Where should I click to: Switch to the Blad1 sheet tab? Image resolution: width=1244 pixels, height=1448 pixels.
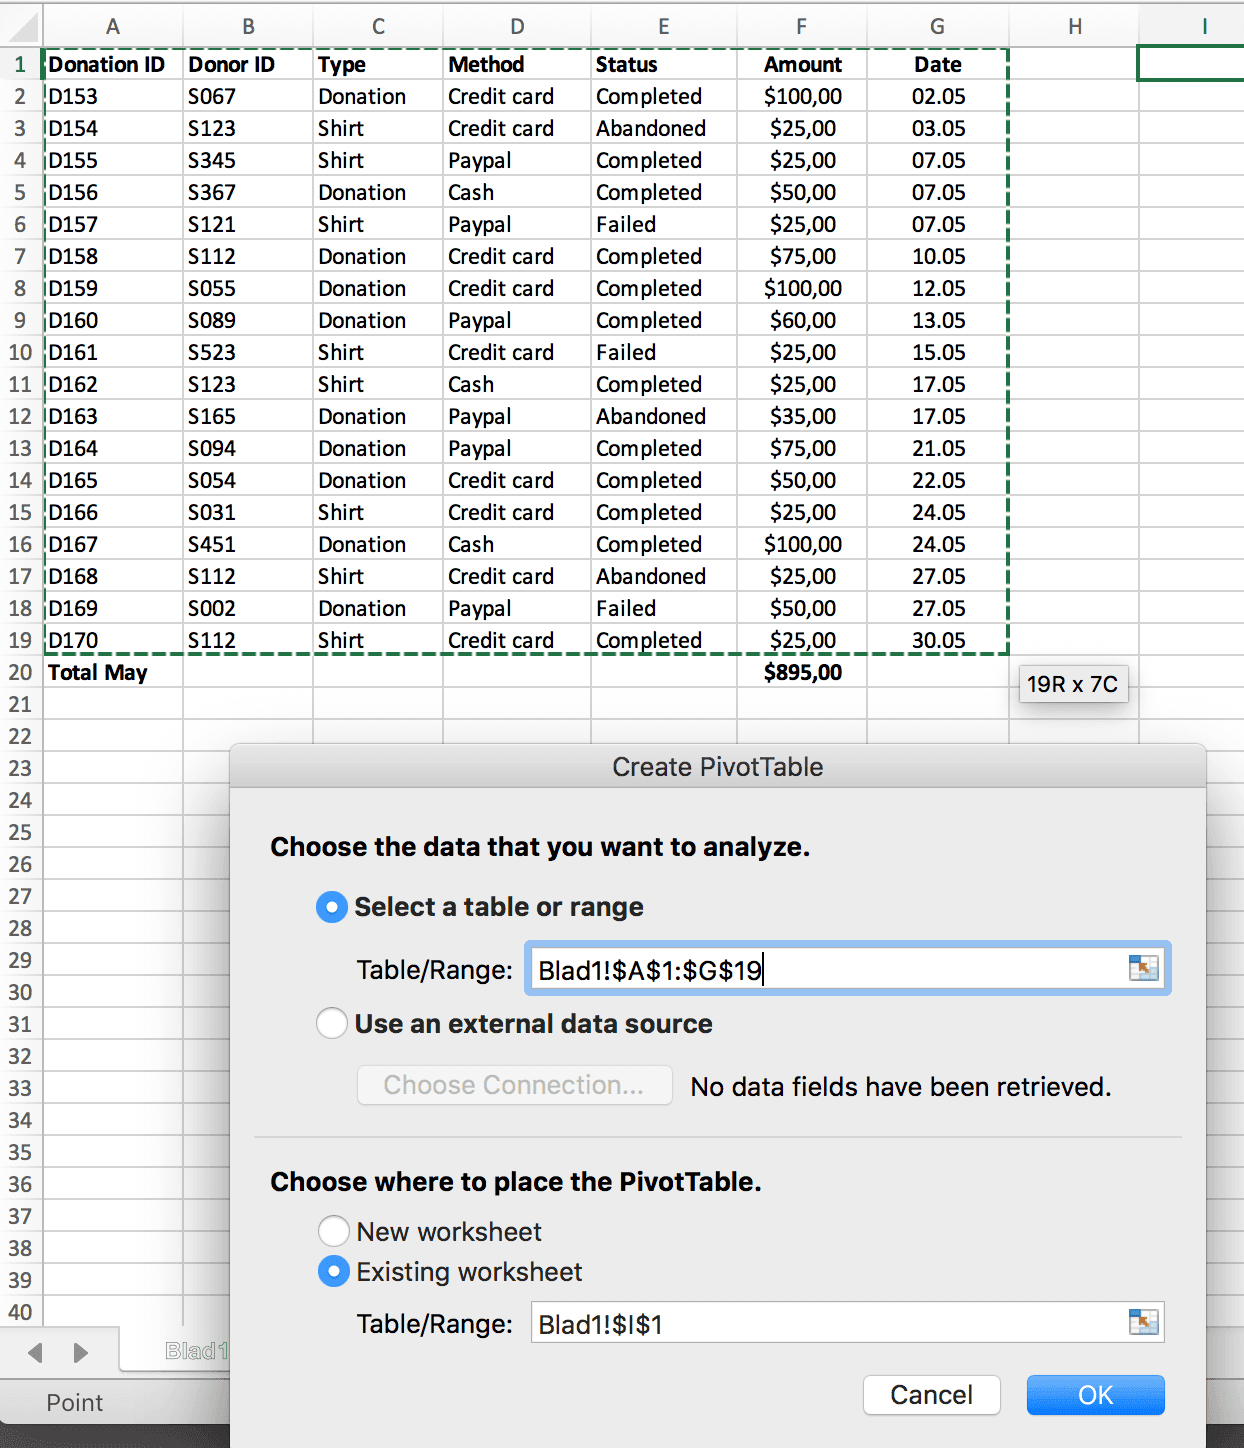(197, 1349)
